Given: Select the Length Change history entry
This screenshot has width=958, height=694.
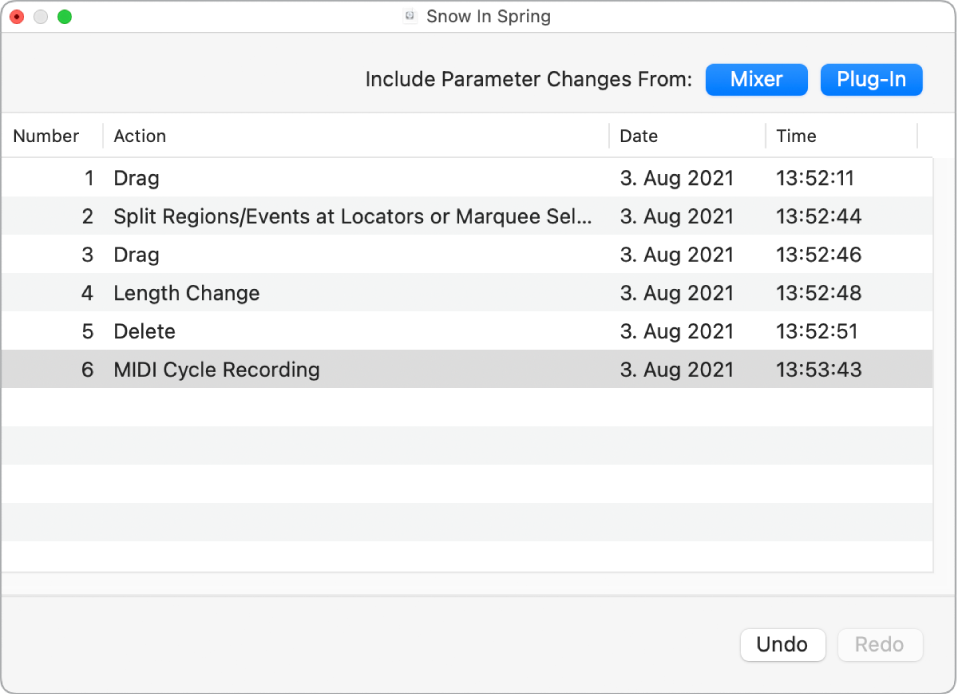Looking at the screenshot, I should [186, 293].
